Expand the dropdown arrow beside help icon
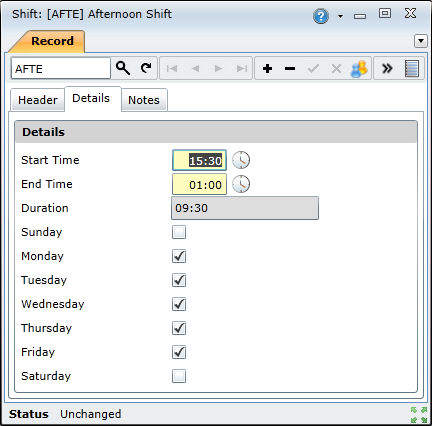The width and height of the screenshot is (432, 426). pos(340,16)
